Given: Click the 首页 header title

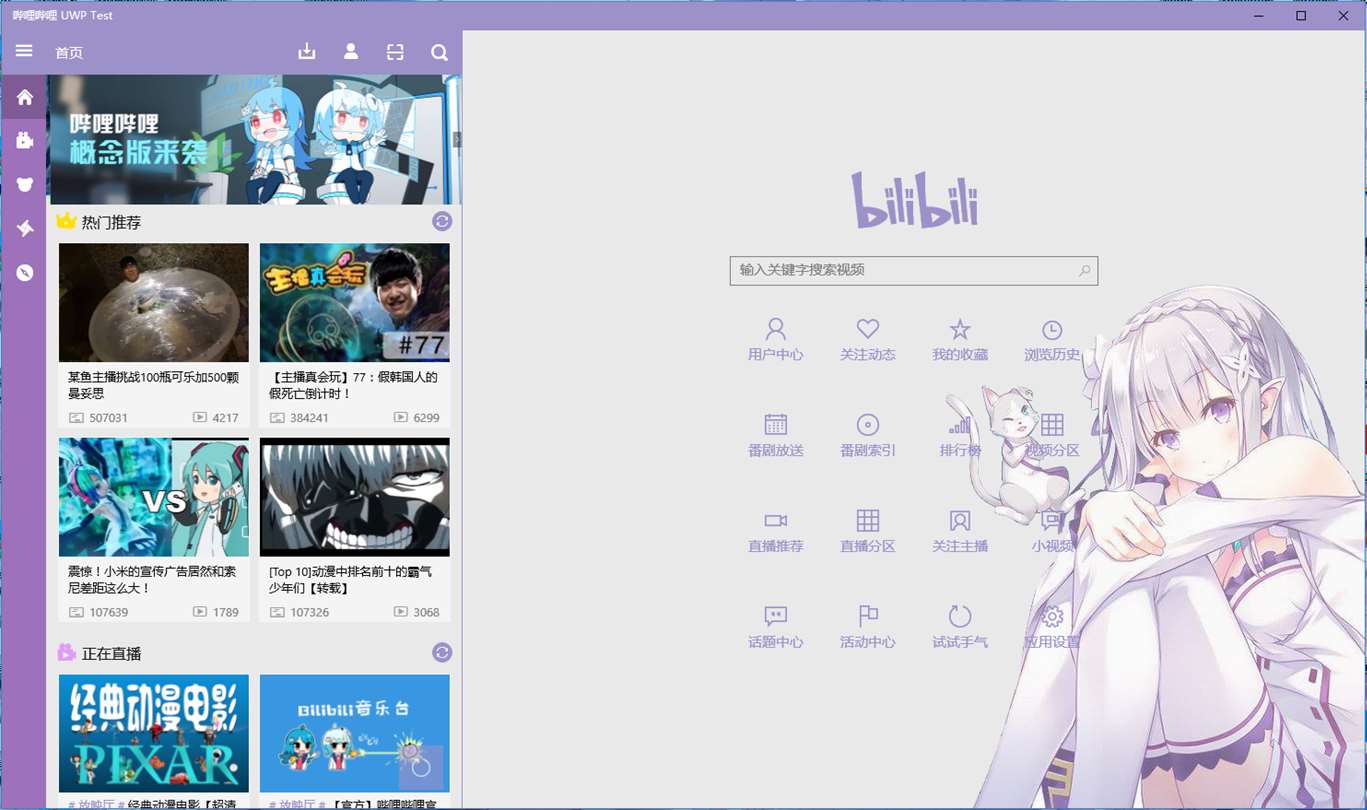Looking at the screenshot, I should [69, 52].
